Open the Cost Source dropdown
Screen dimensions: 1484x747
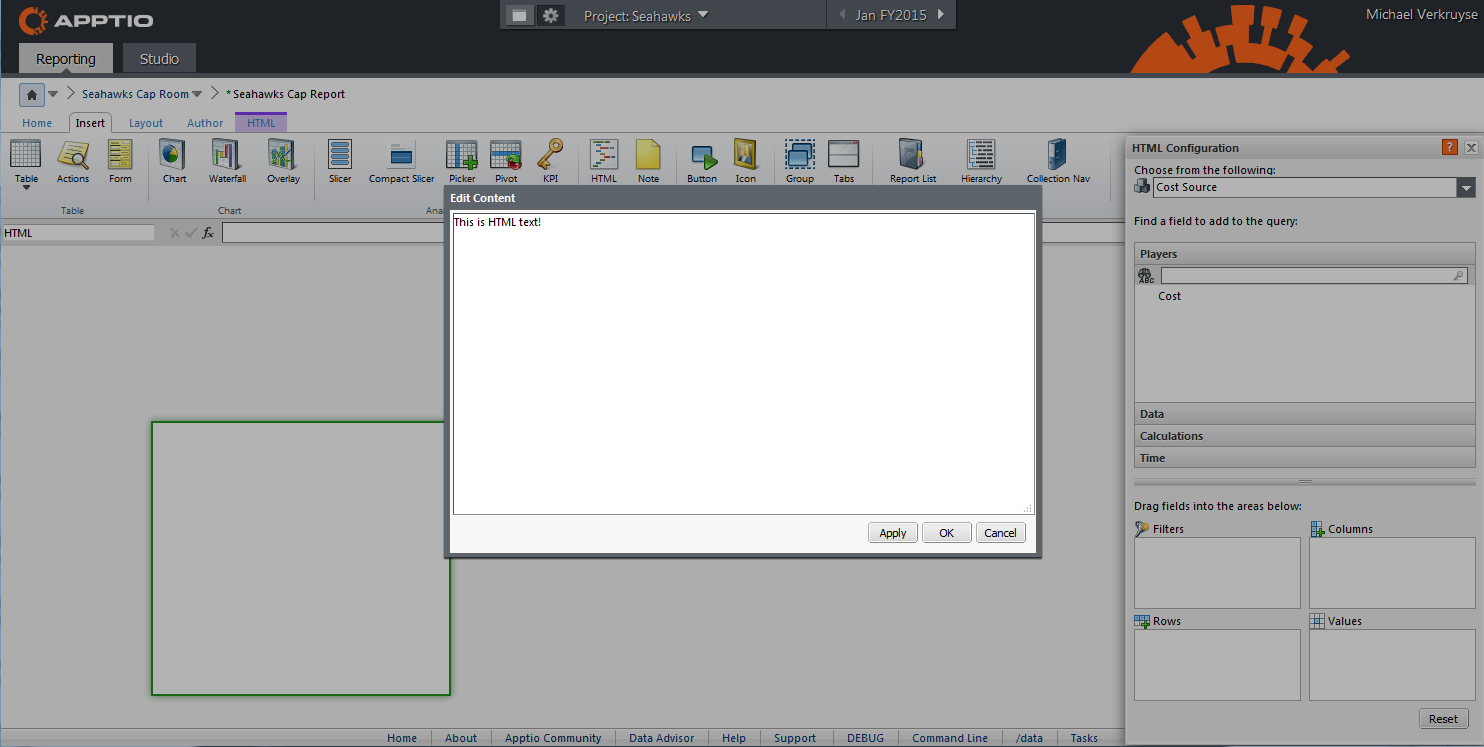tap(1466, 188)
